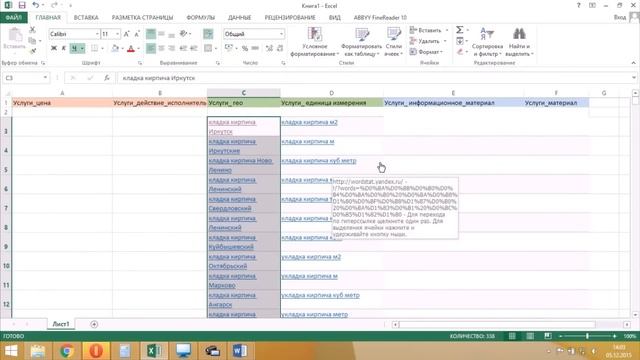The width and height of the screenshot is (640, 360).
Task: Click the comma style (000) icon
Action: click(x=255, y=48)
